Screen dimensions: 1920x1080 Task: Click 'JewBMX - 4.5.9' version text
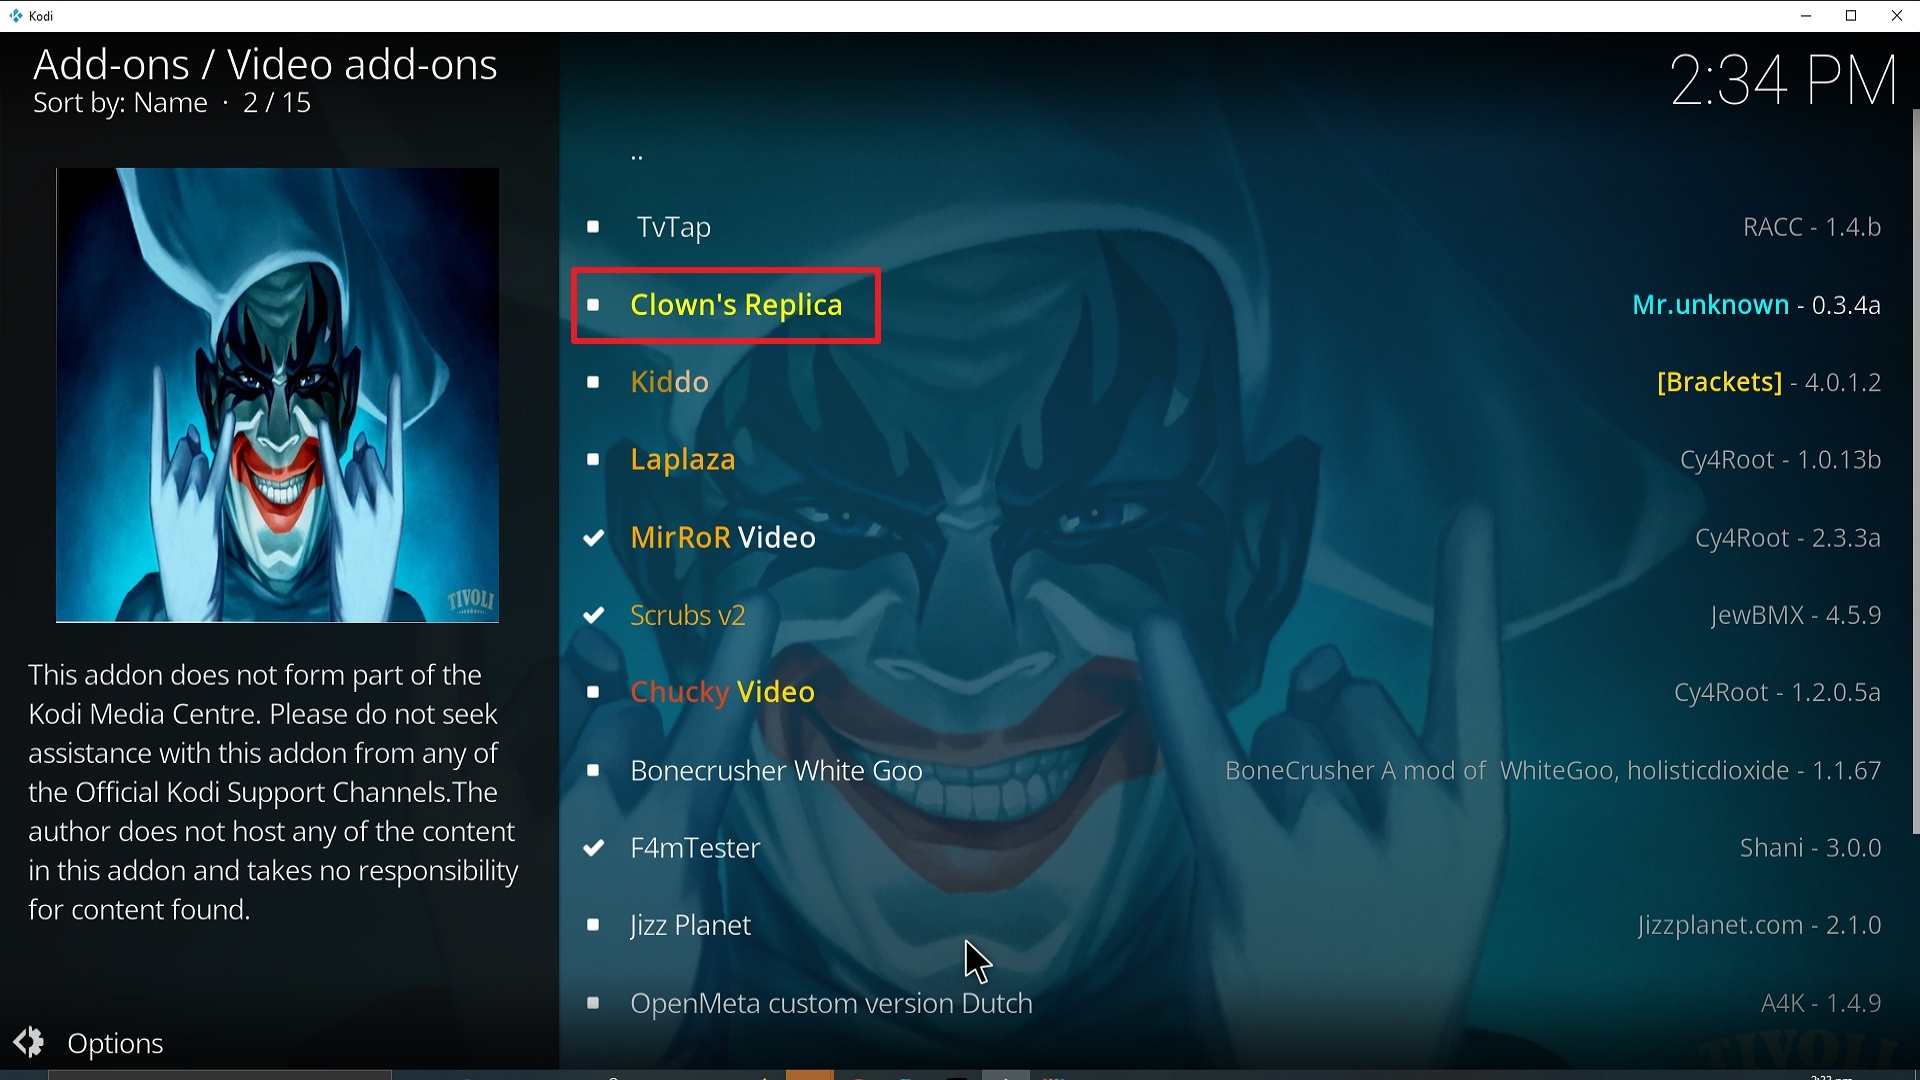coord(1796,615)
